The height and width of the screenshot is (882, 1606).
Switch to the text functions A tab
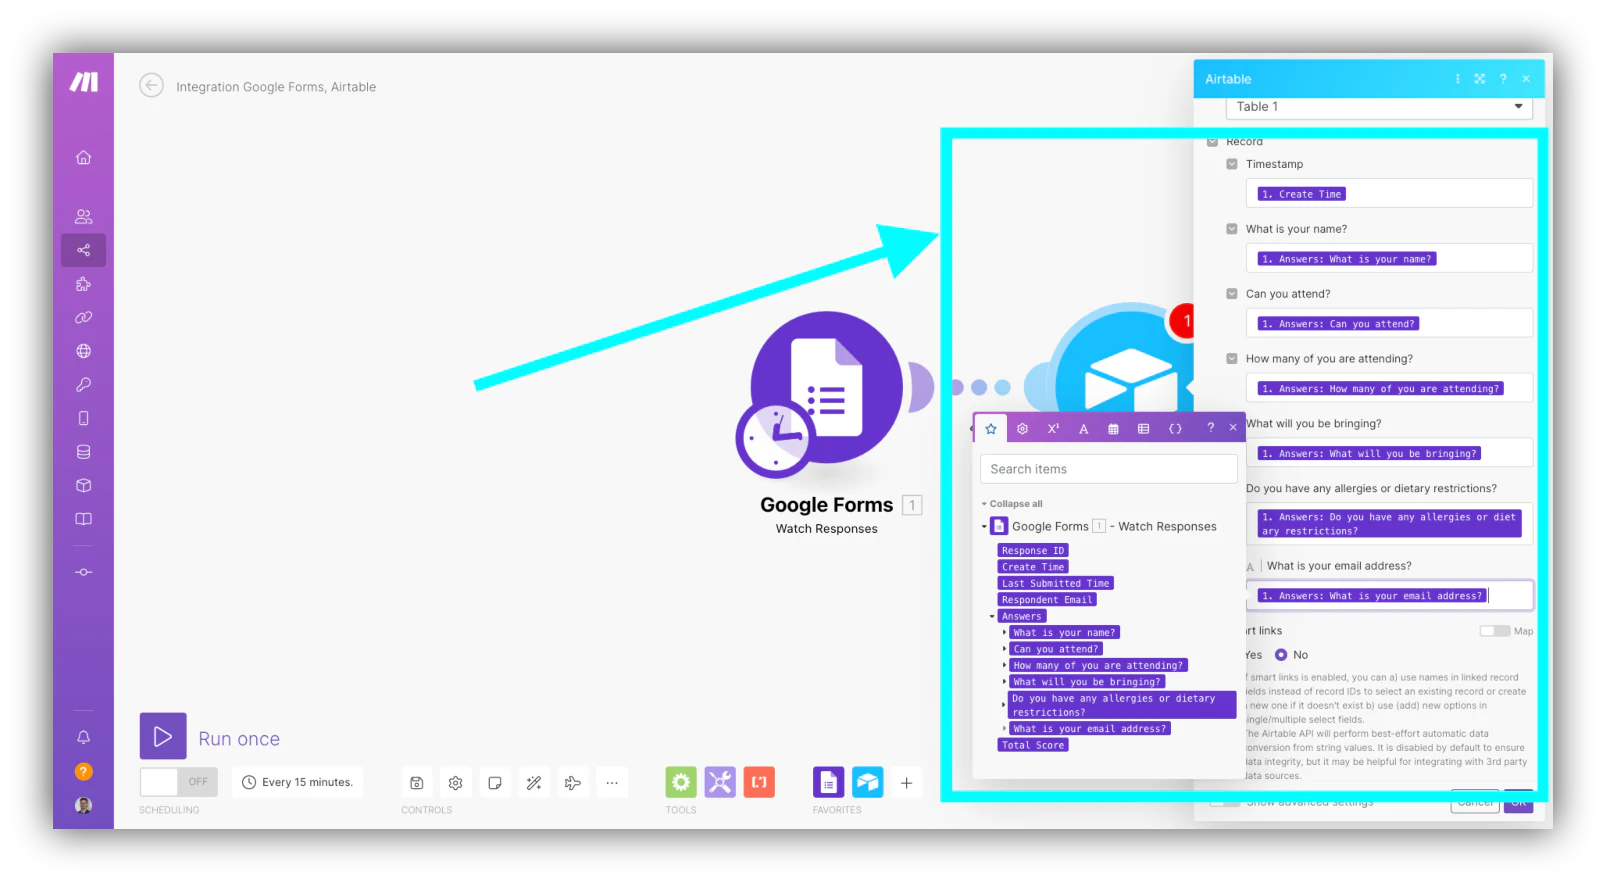point(1083,429)
